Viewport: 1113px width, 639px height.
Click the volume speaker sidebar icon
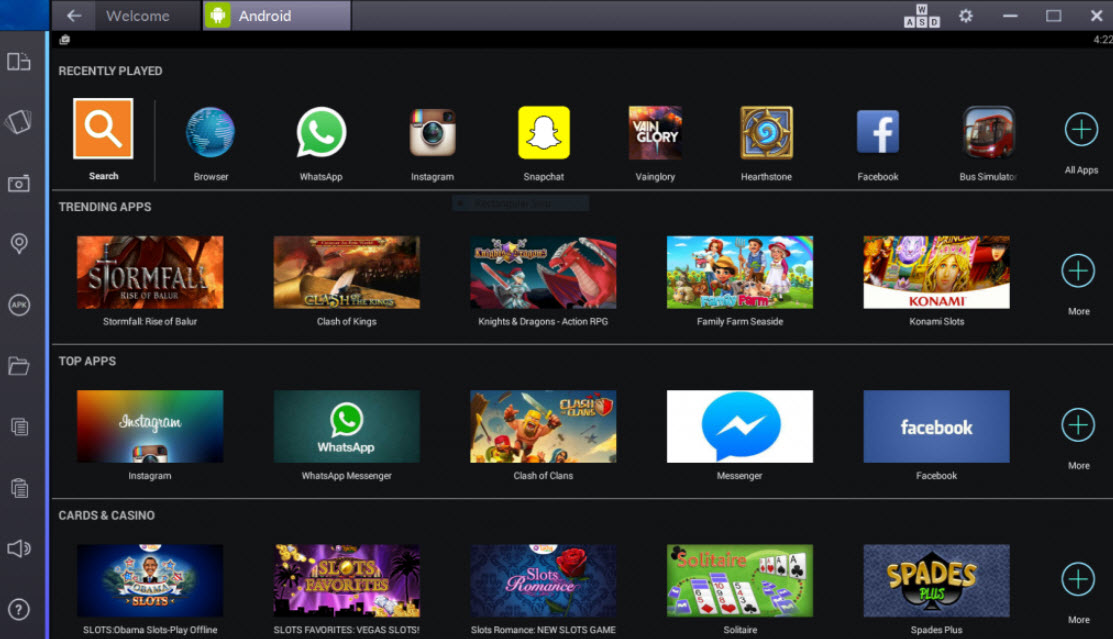click(x=19, y=548)
